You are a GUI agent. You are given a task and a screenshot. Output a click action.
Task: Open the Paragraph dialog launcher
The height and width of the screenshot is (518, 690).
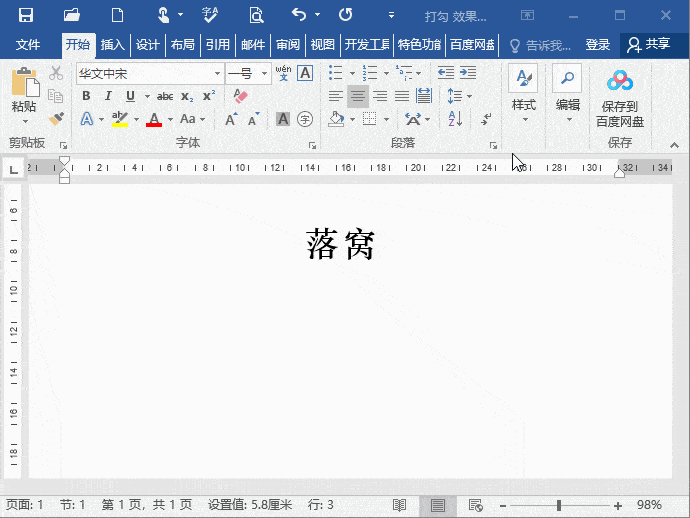(493, 145)
